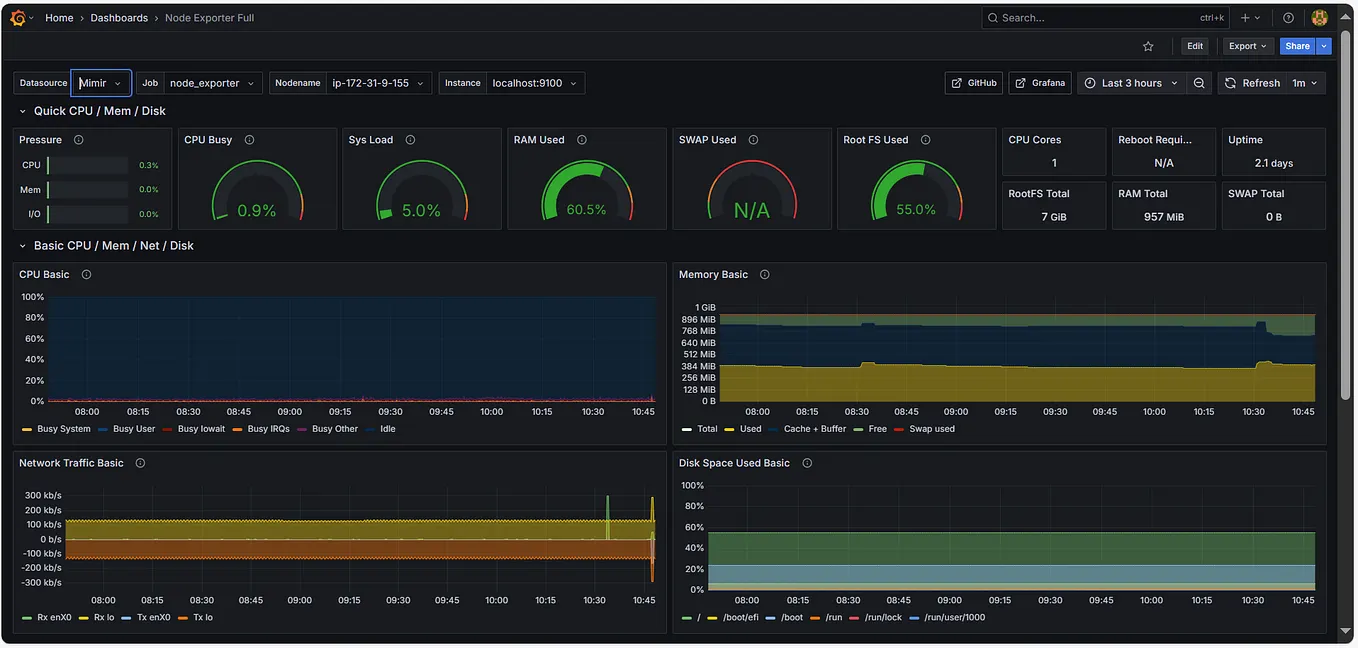The height and width of the screenshot is (648, 1358).
Task: Collapse the Quick CPU / Mem / Disk section
Action: 22,111
